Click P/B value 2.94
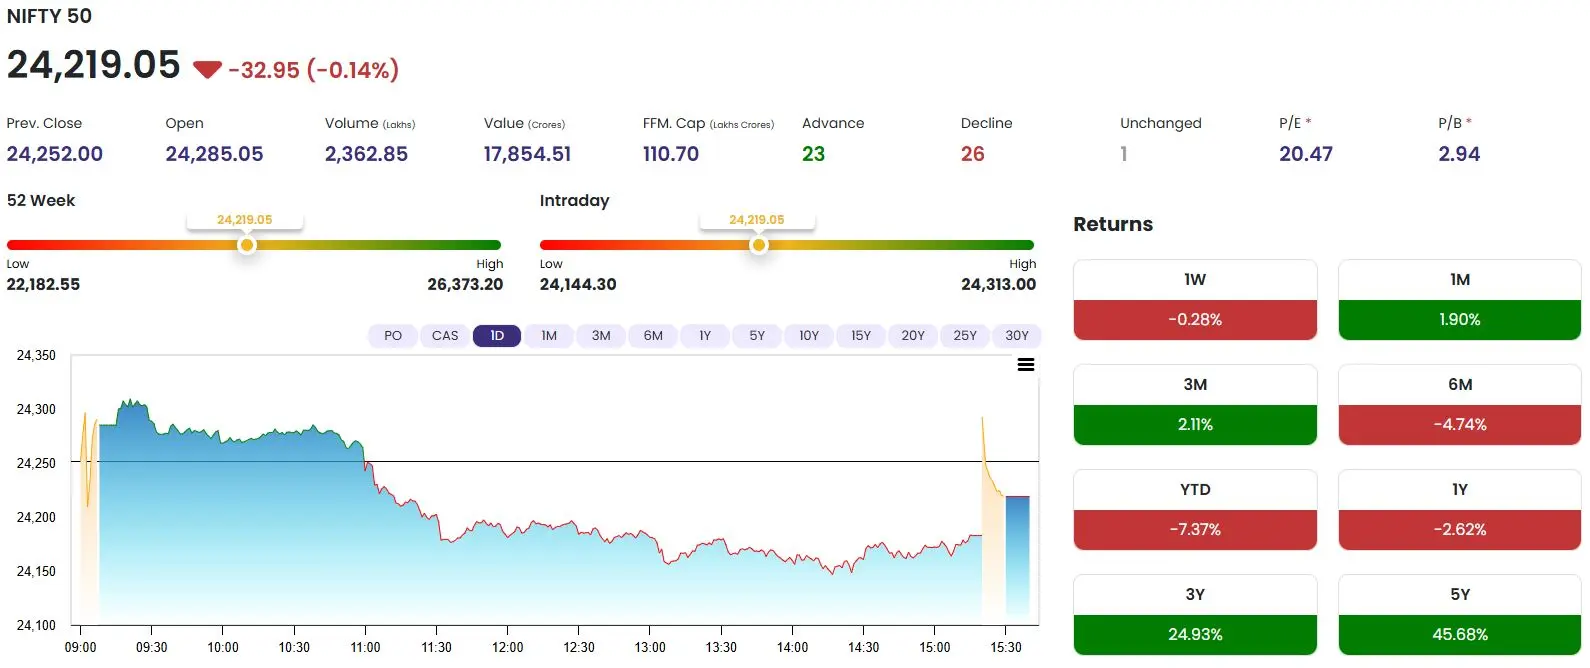Viewport: 1590px width, 668px height. (1459, 154)
